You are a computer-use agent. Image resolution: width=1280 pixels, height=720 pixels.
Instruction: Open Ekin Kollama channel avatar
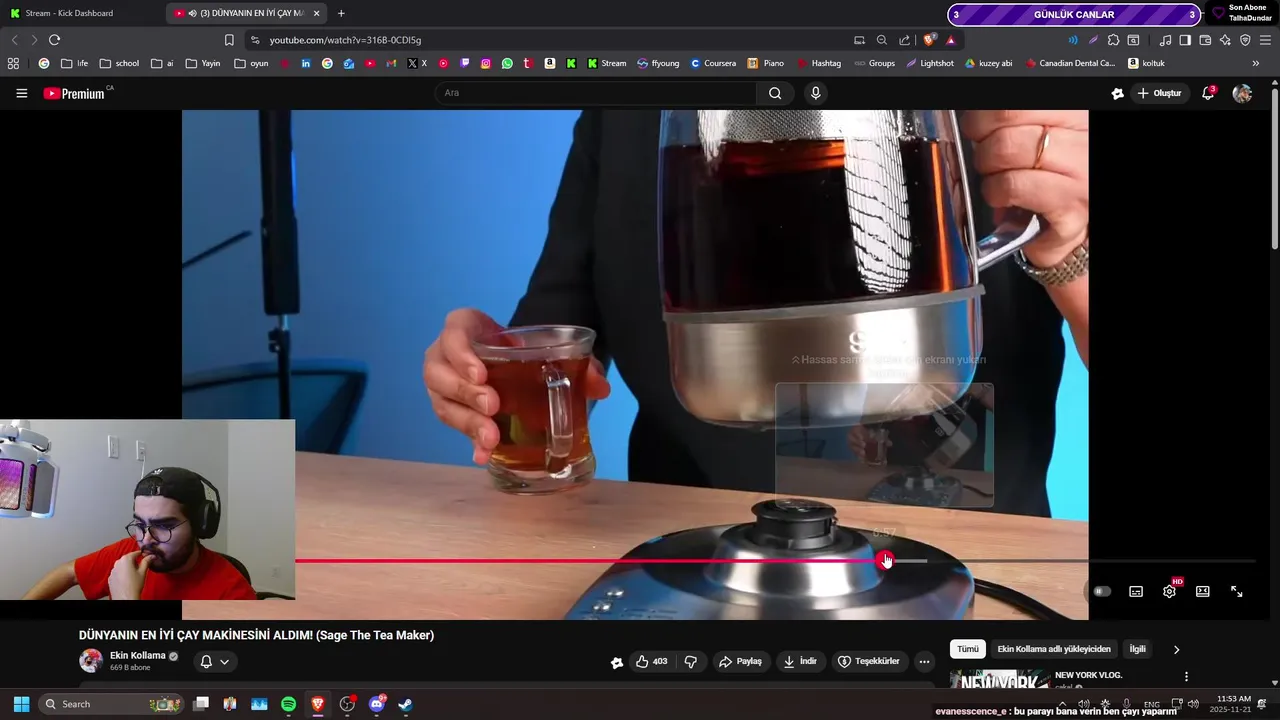pyautogui.click(x=91, y=661)
